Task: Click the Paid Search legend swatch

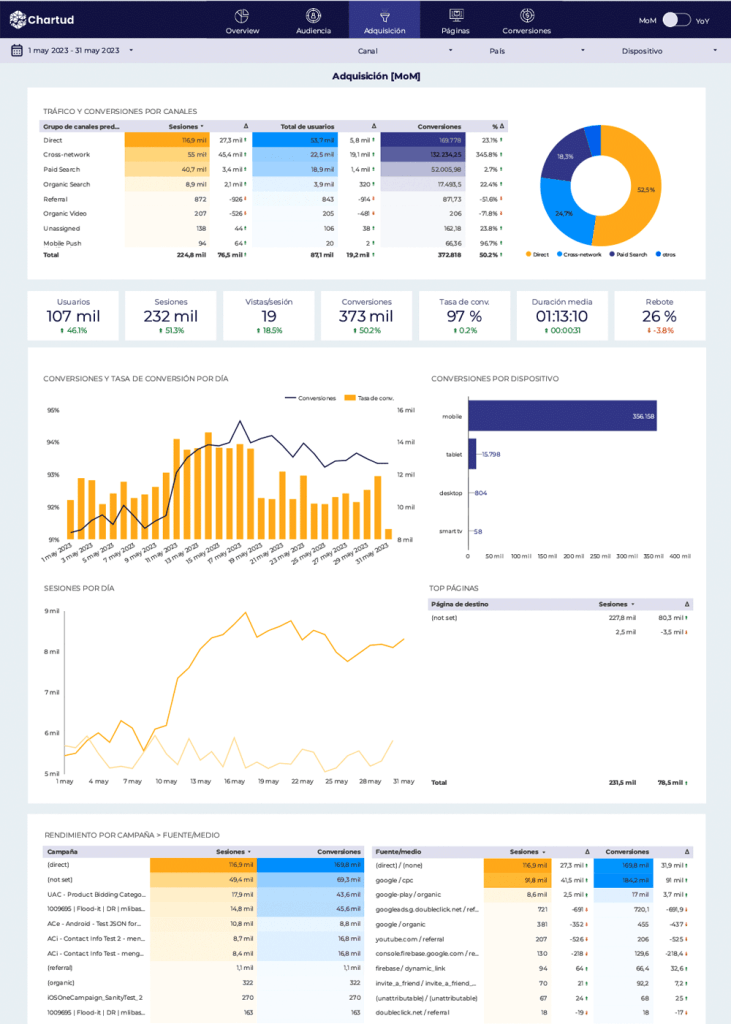Action: (x=612, y=254)
